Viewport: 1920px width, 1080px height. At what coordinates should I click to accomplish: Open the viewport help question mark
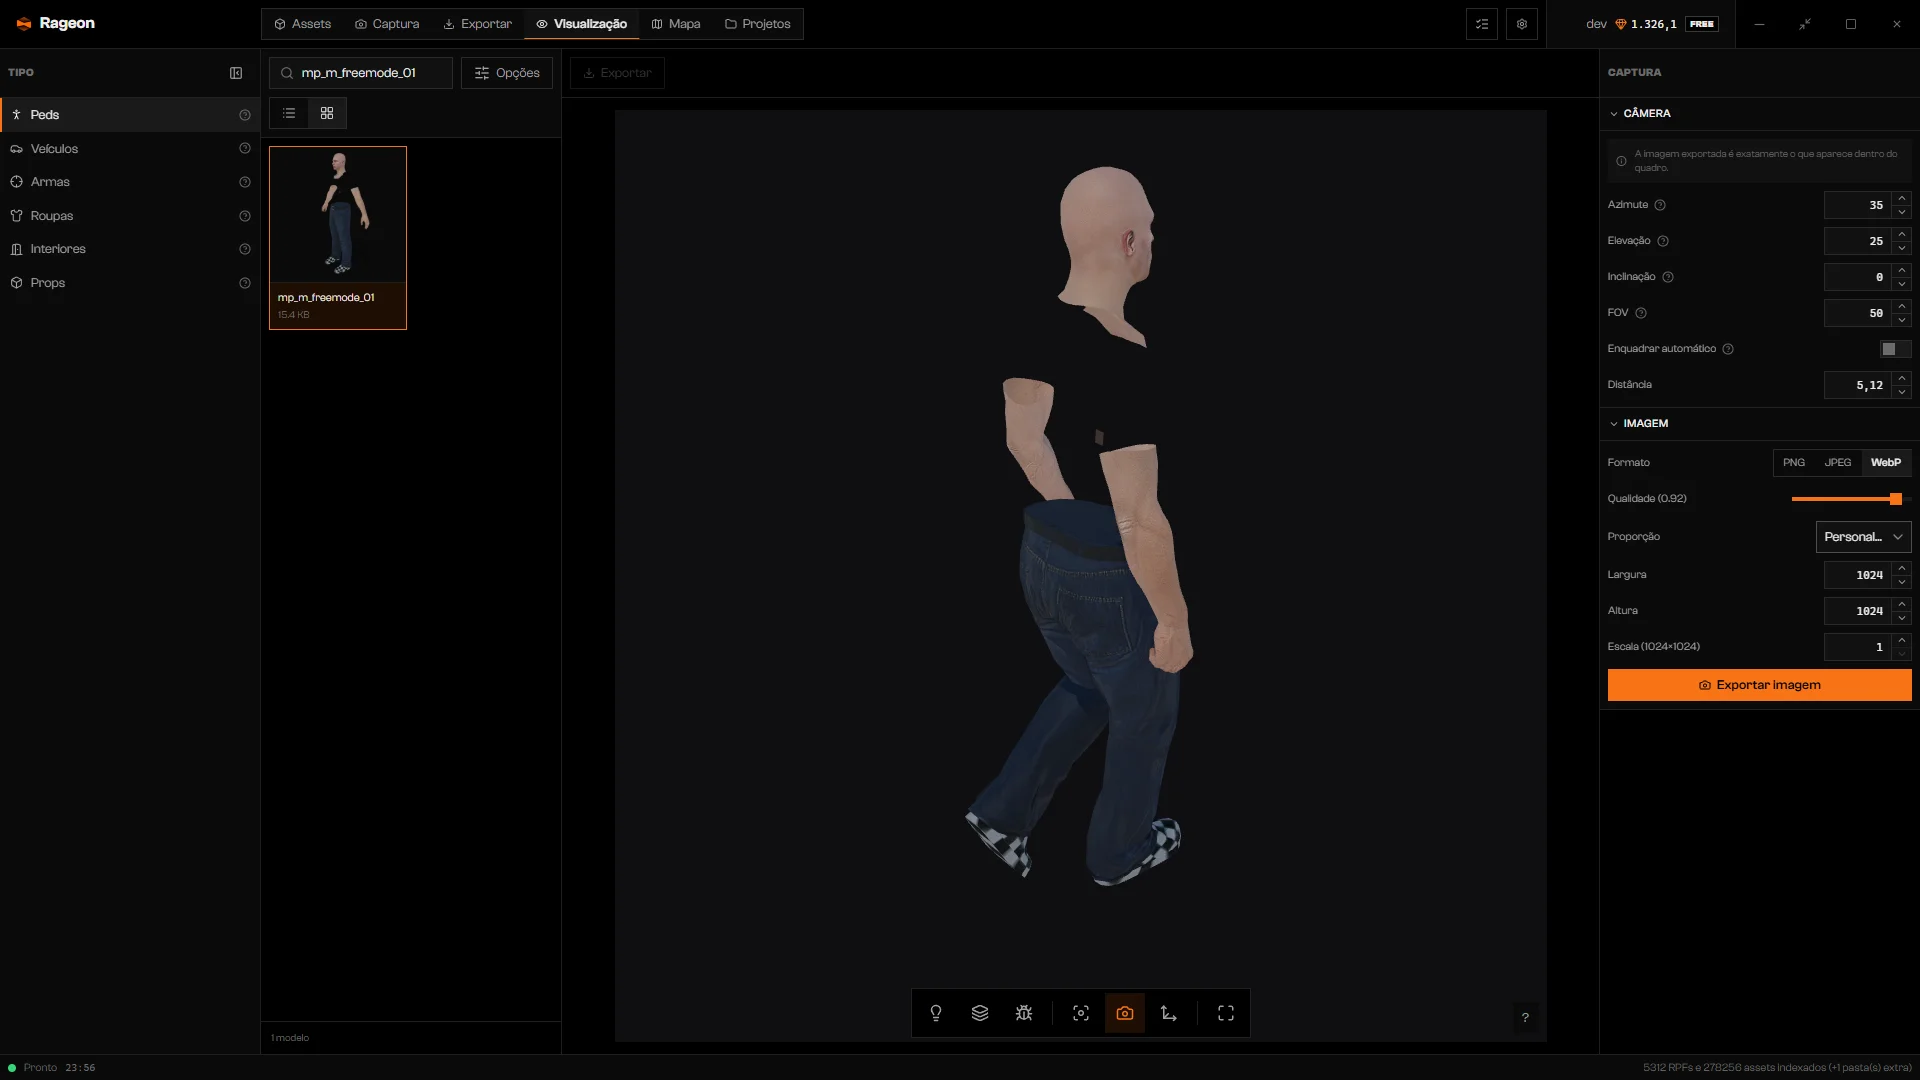click(1525, 1018)
